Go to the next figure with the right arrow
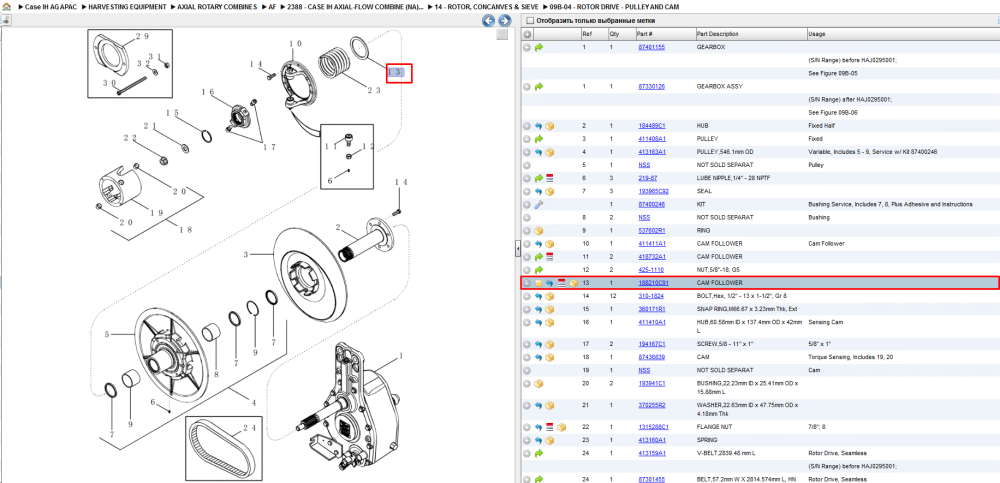Viewport: 1000px width, 483px height. pyautogui.click(x=503, y=20)
